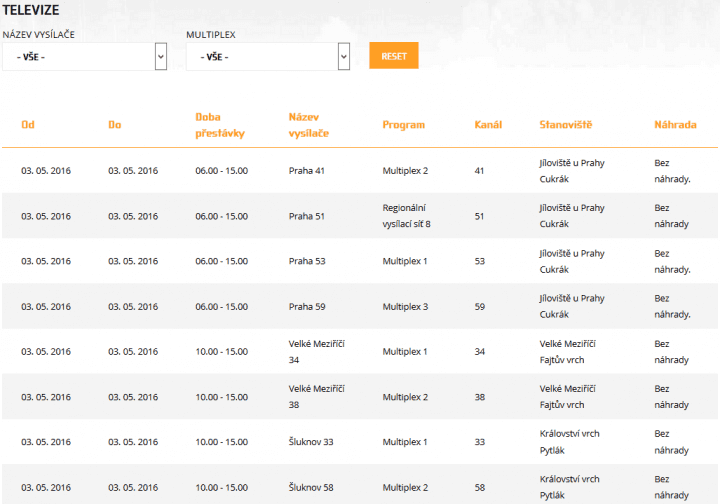Viewport: 720px width, 504px height.
Task: Click Jíloviště u Prahy Cukrák in Praha 59 row
Action: (572, 306)
